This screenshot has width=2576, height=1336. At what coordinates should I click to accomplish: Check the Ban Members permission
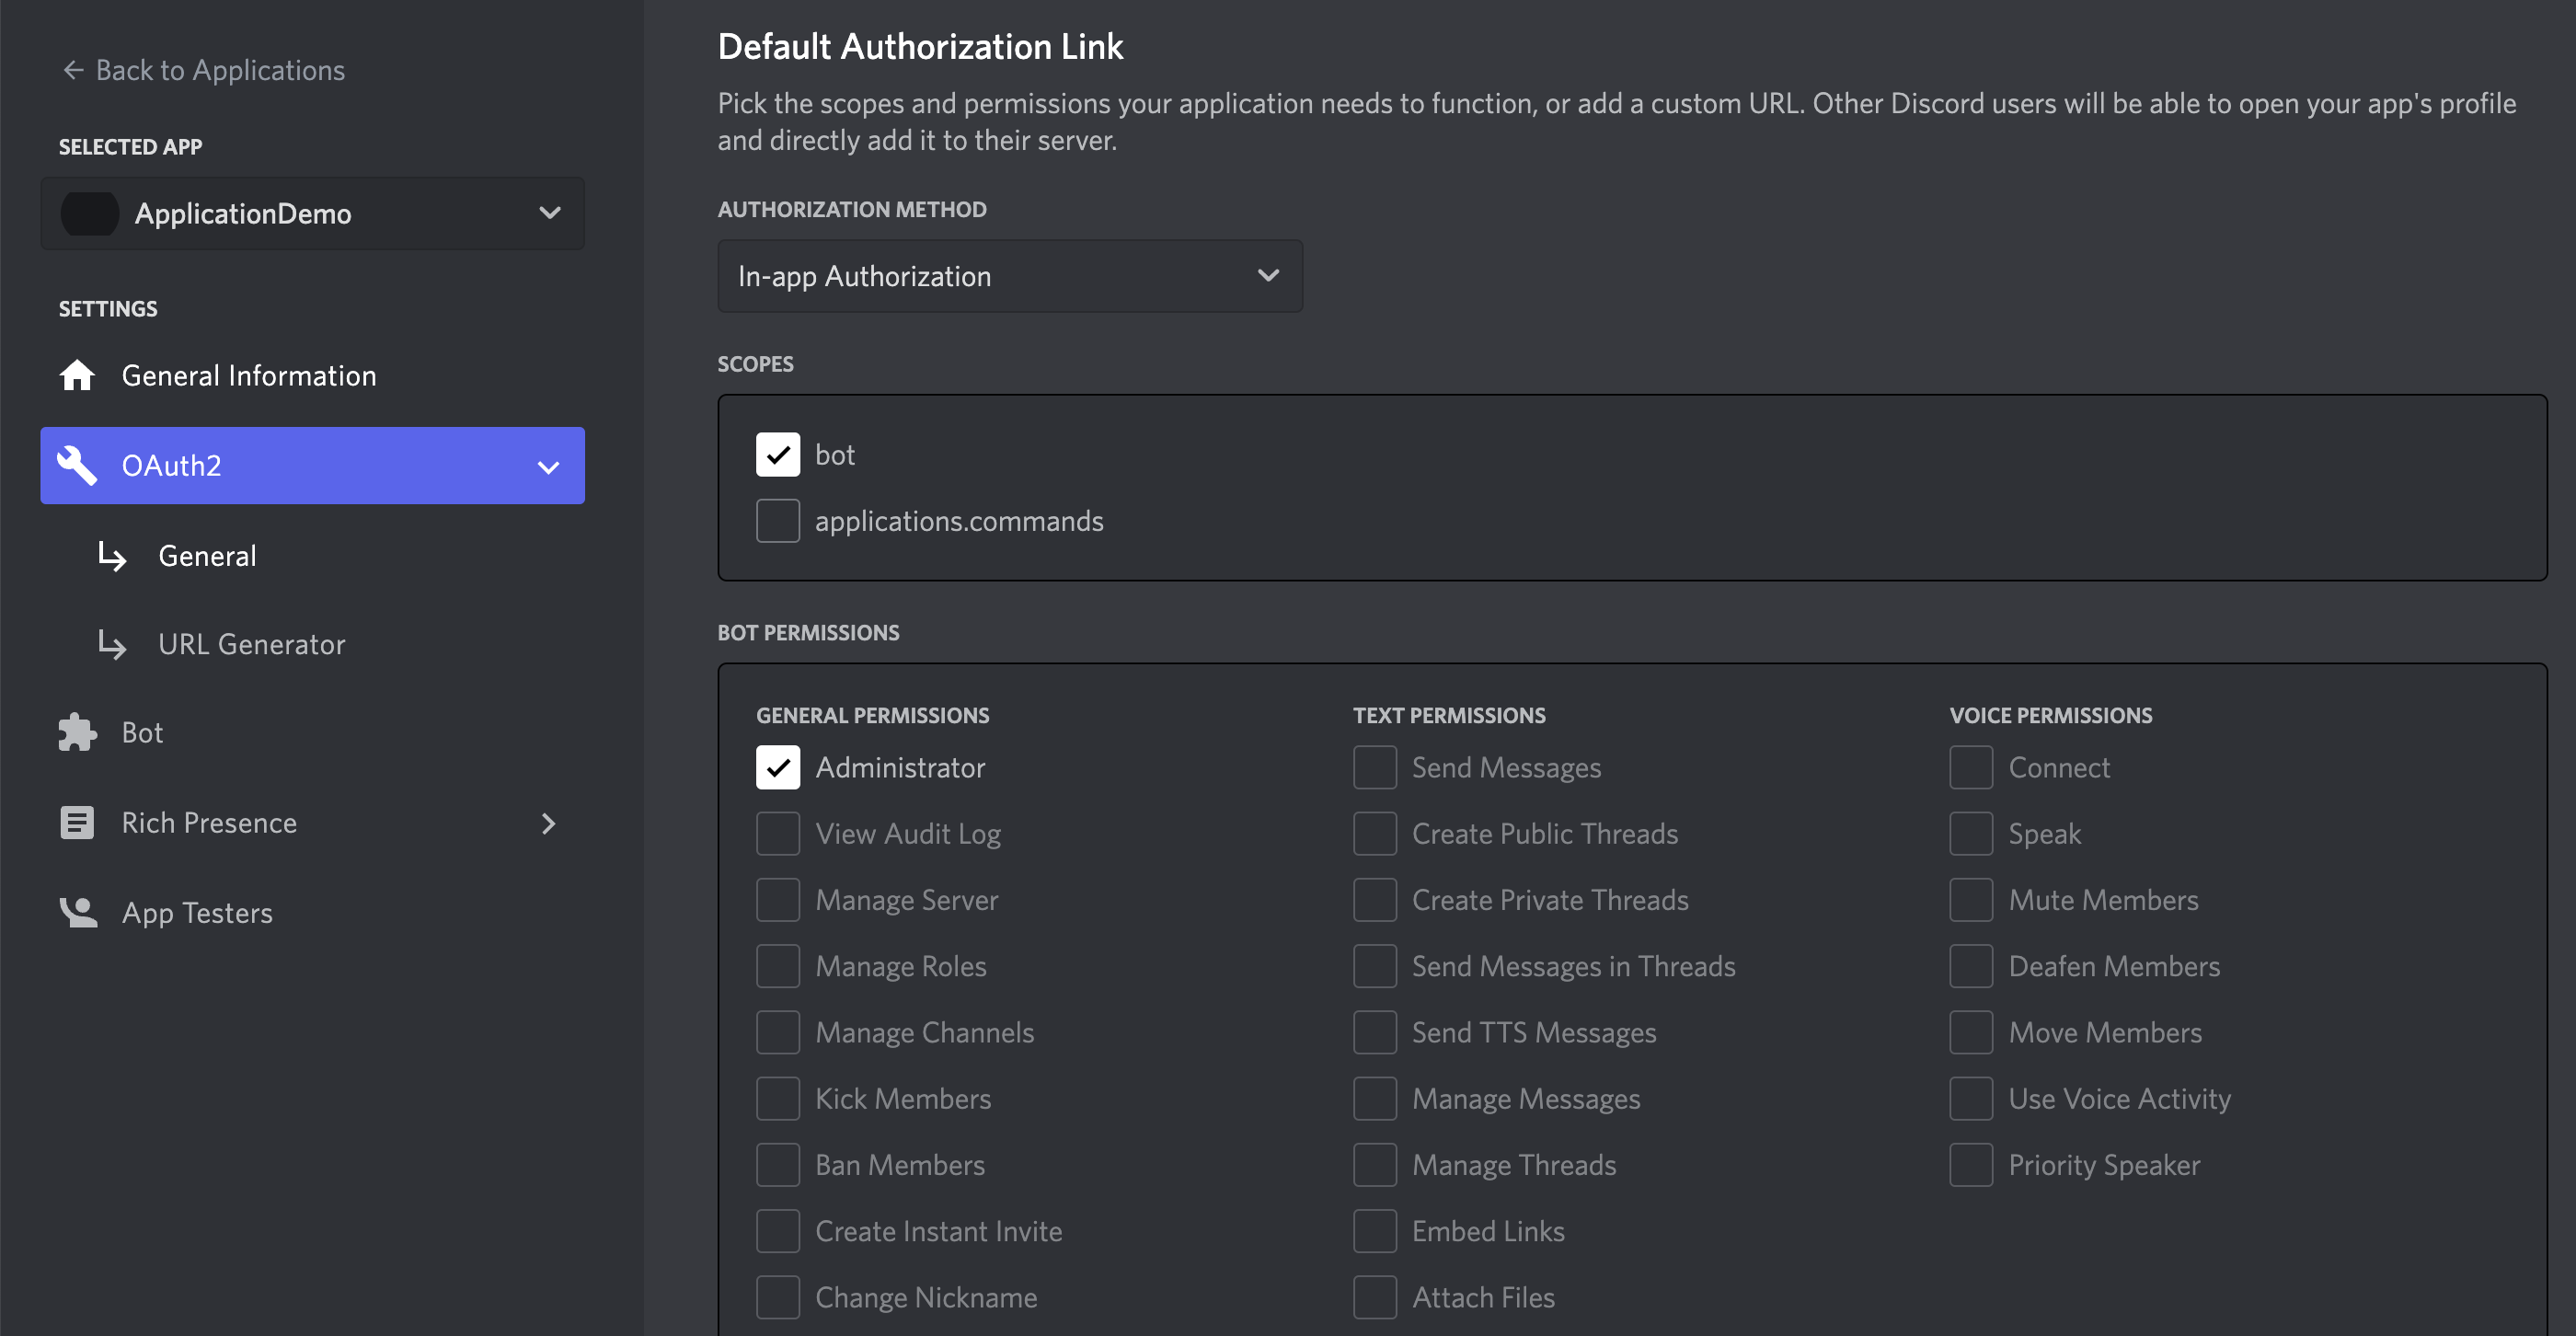[778, 1165]
